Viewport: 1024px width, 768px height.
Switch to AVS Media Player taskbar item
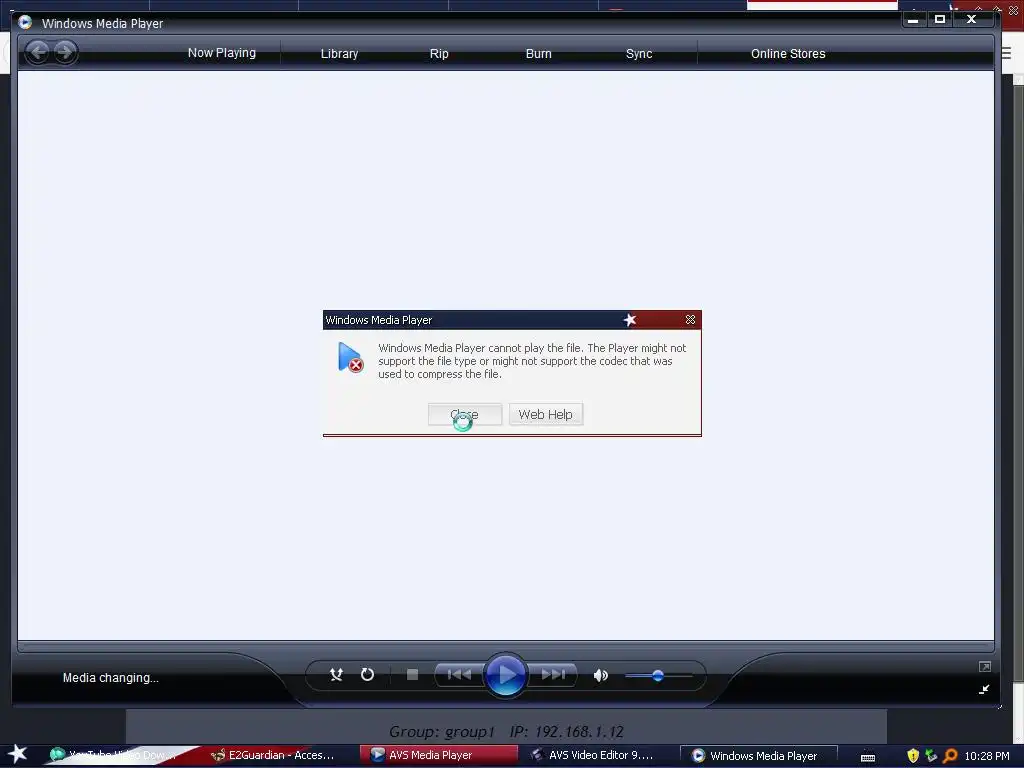pyautogui.click(x=439, y=755)
